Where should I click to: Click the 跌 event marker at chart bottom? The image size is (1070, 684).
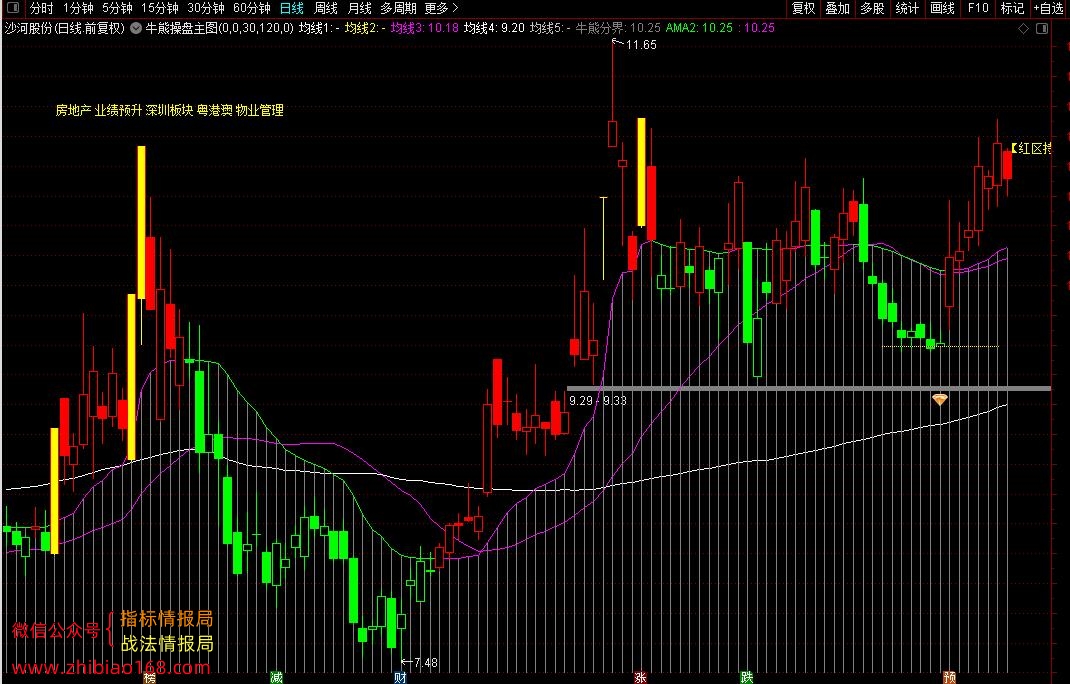747,678
